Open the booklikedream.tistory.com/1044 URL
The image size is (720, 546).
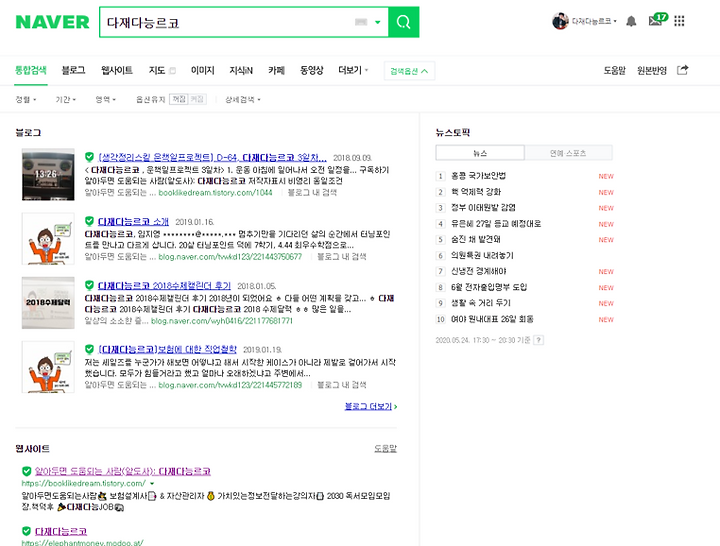tap(215, 192)
